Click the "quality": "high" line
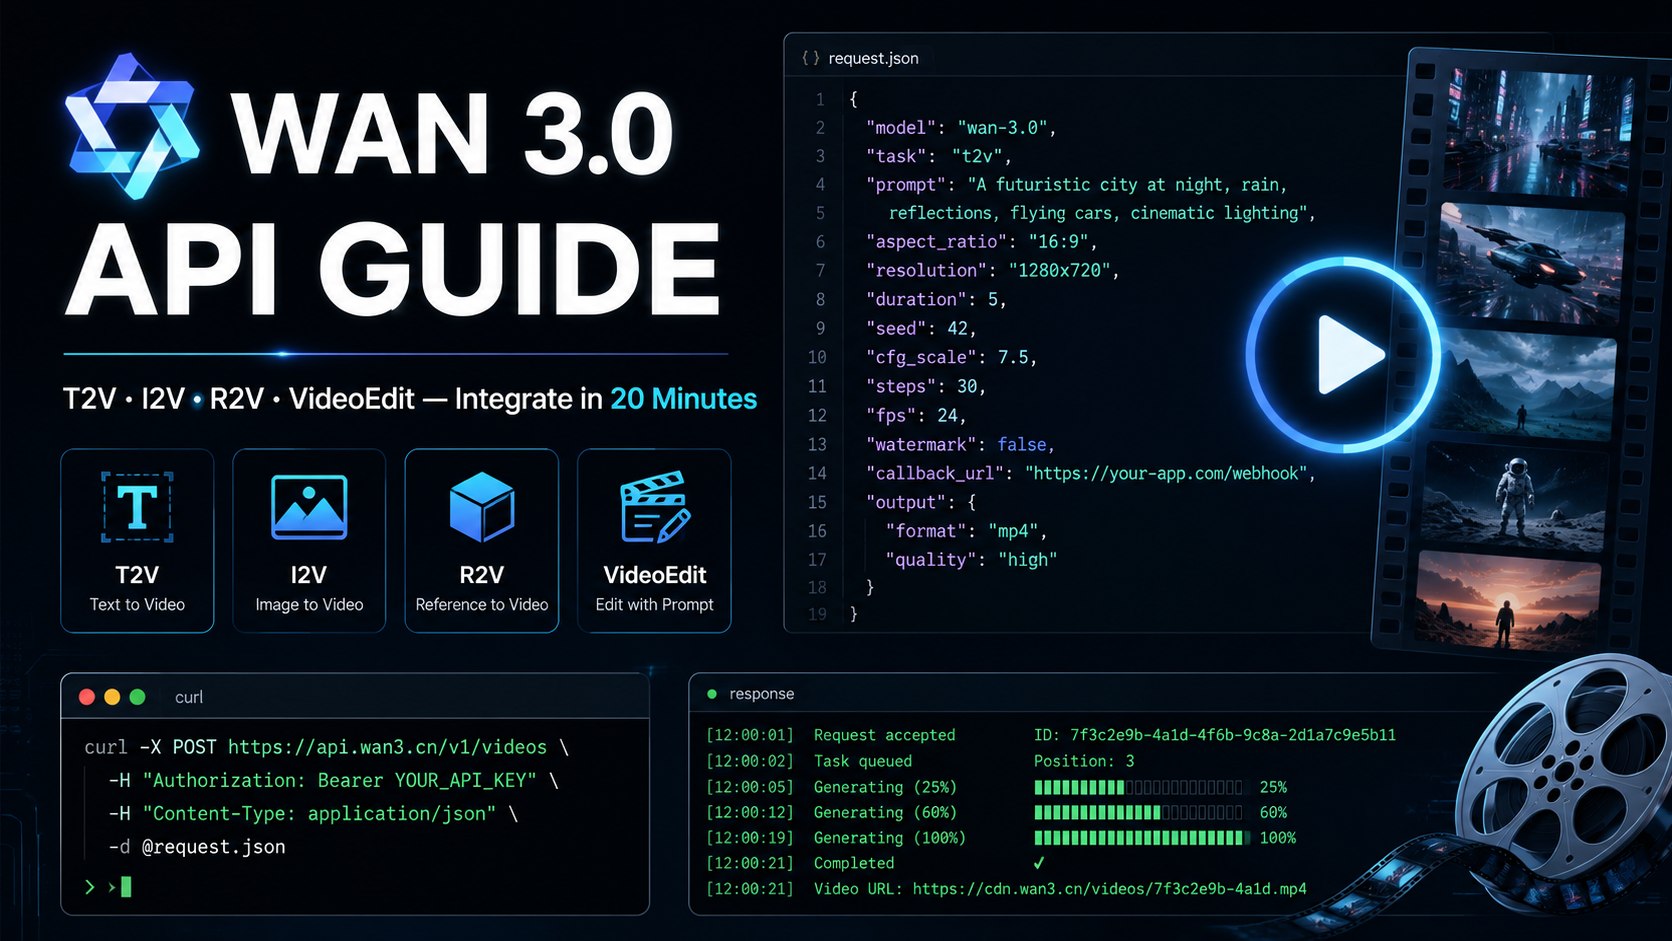 point(971,560)
